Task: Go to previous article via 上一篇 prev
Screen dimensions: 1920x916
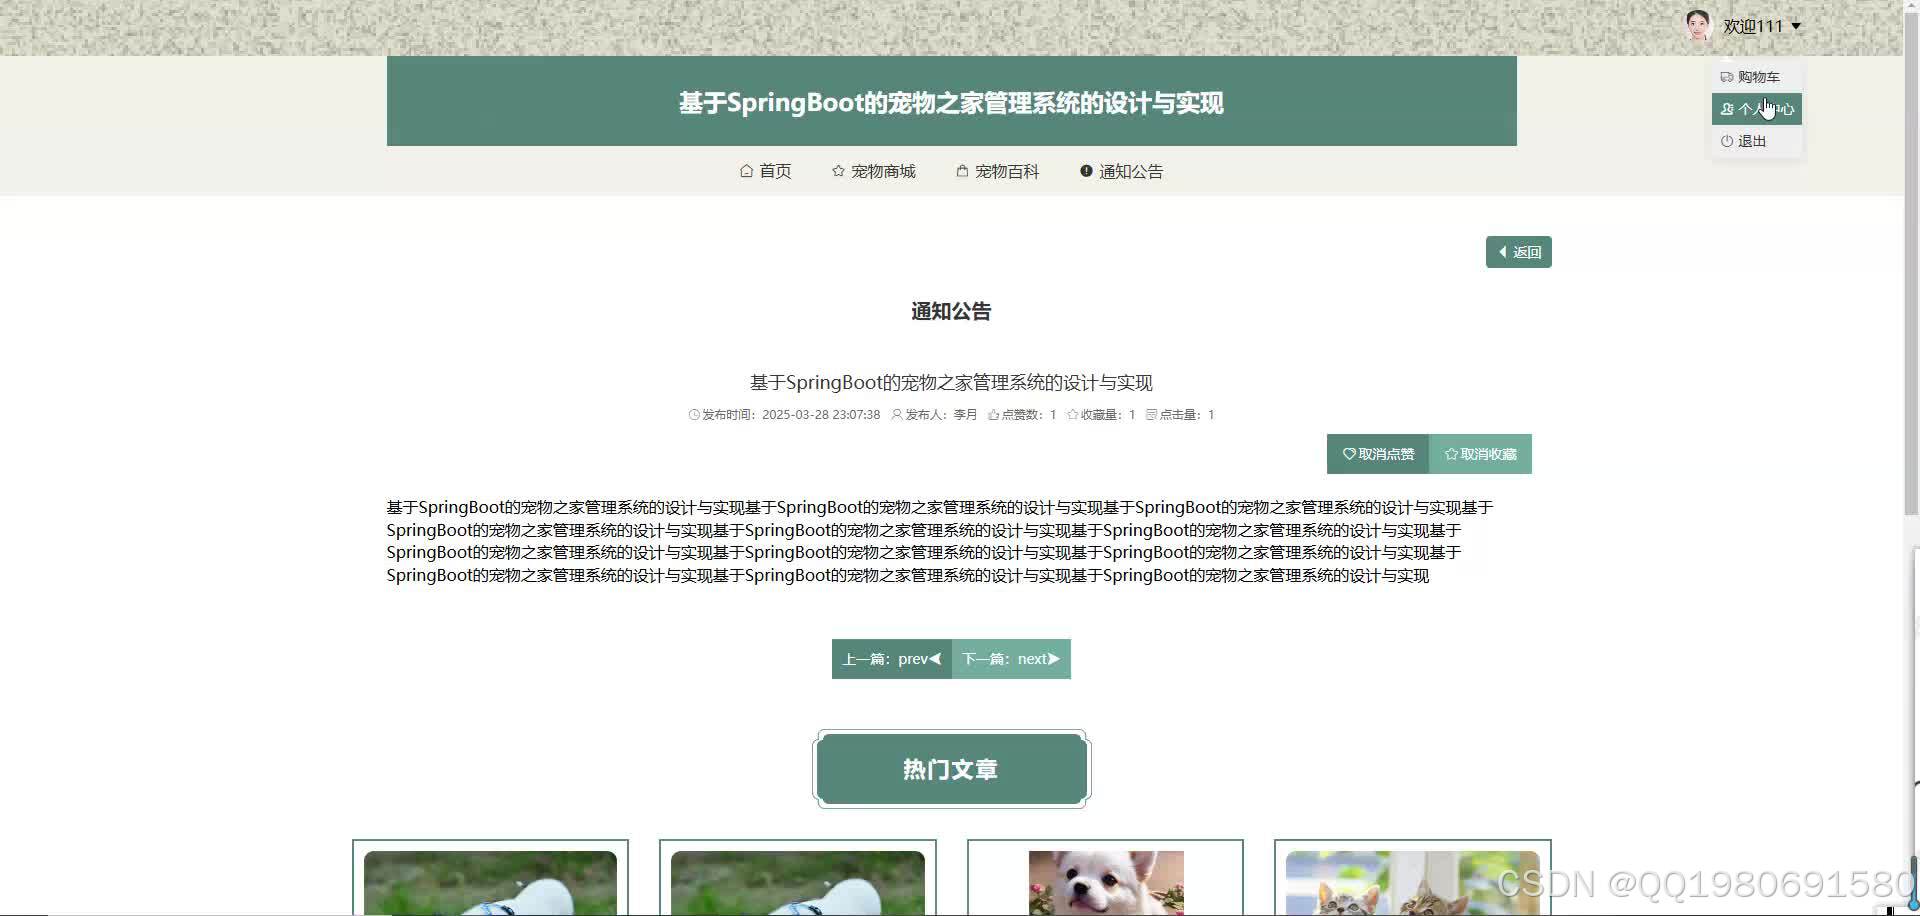Action: (x=891, y=658)
